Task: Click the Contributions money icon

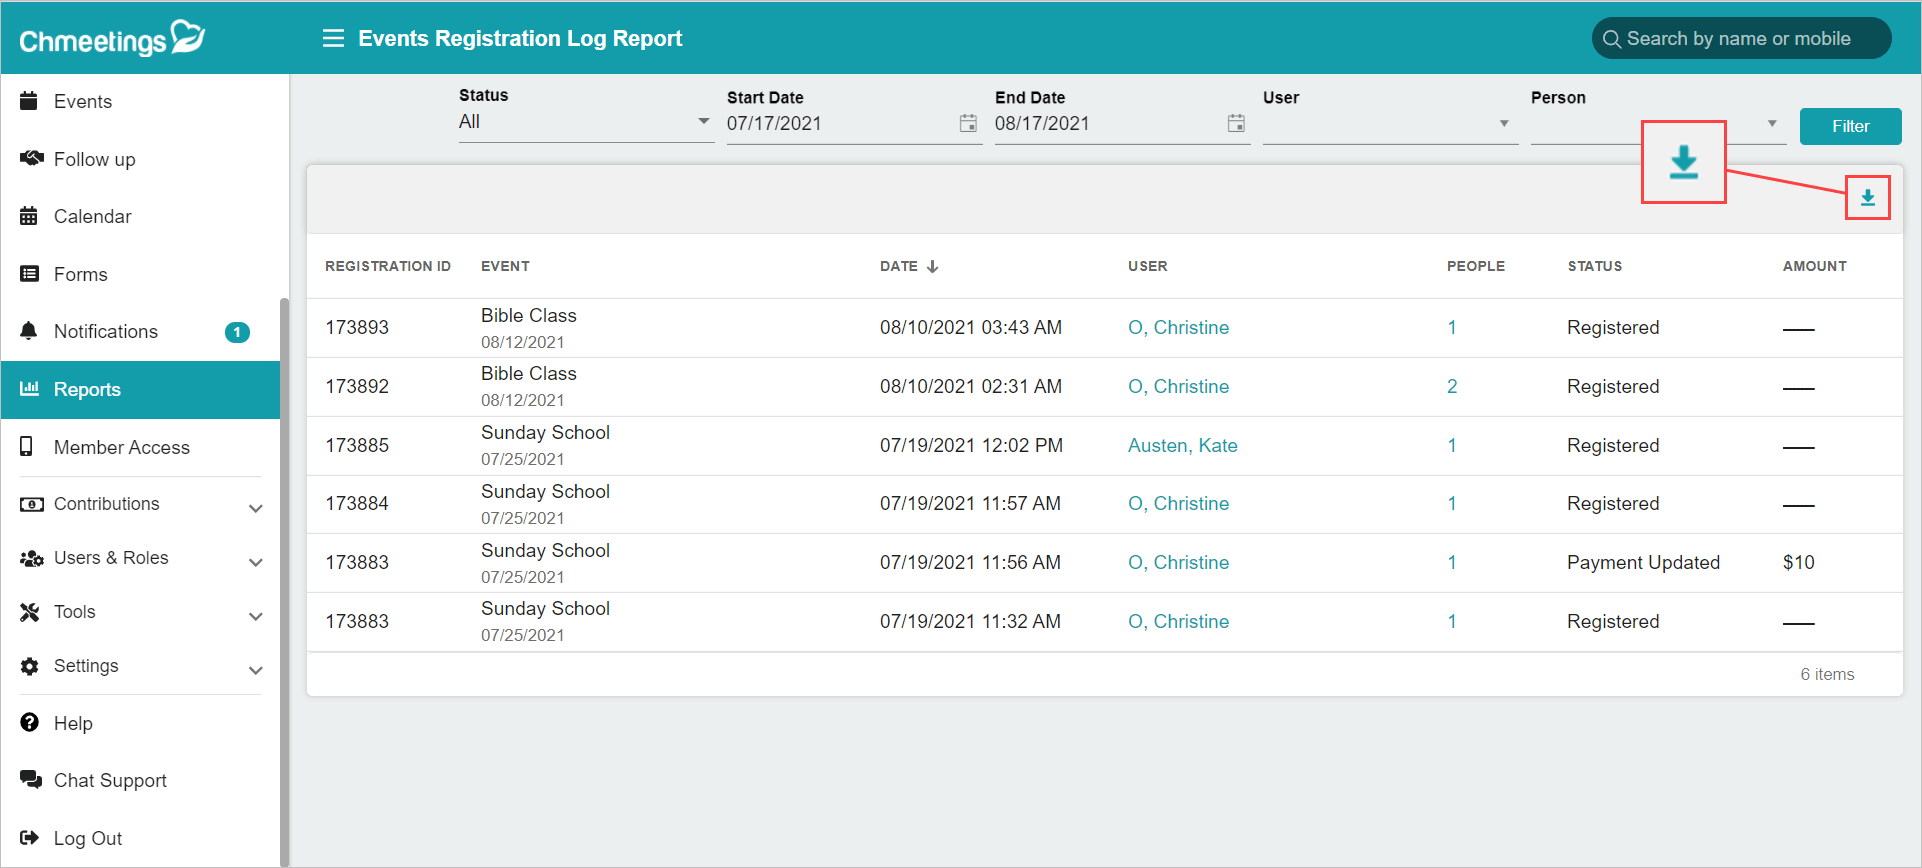Action: (31, 504)
